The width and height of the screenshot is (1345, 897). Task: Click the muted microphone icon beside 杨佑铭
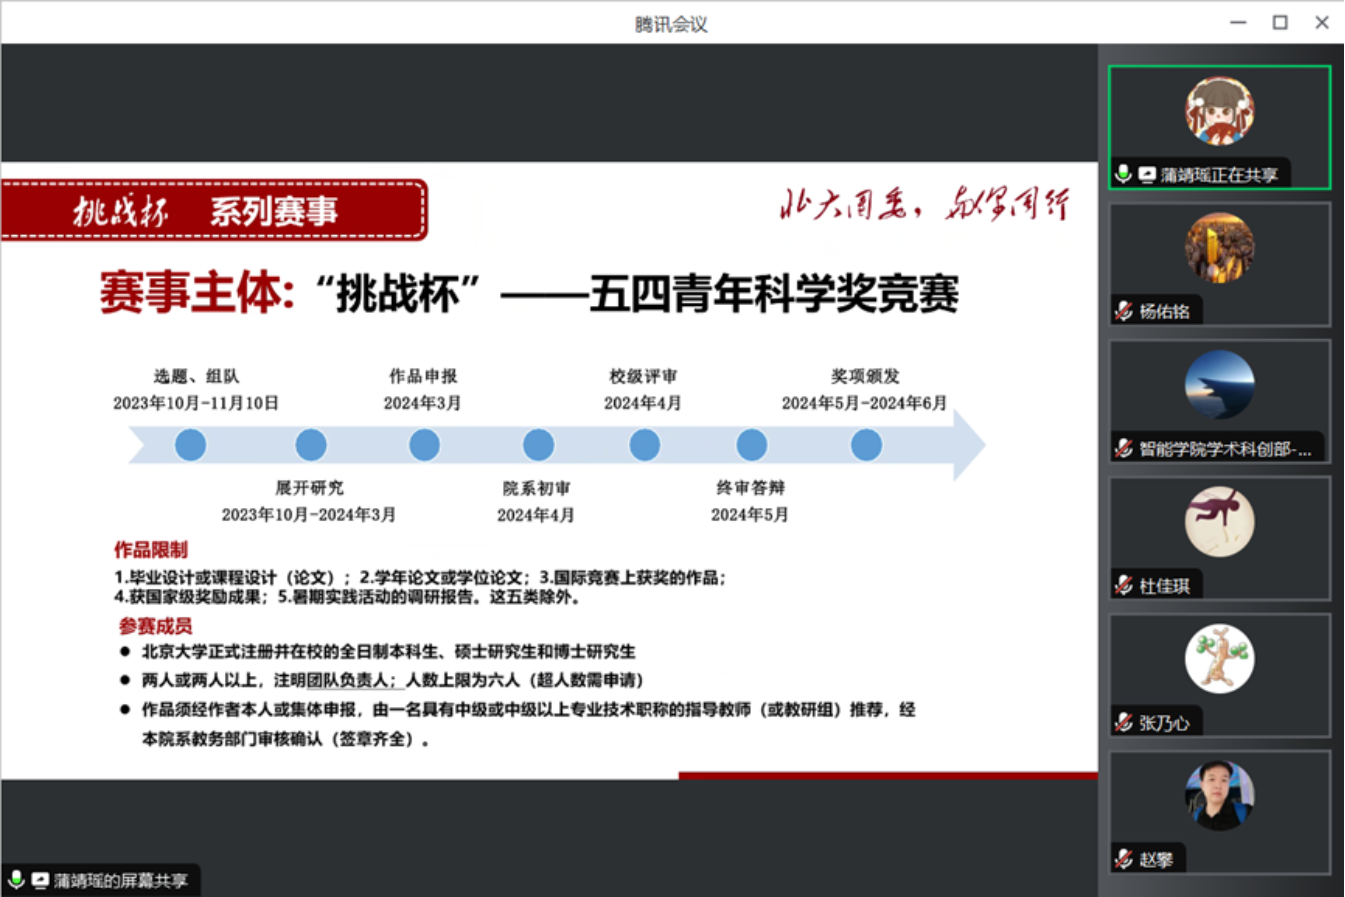coord(1122,310)
